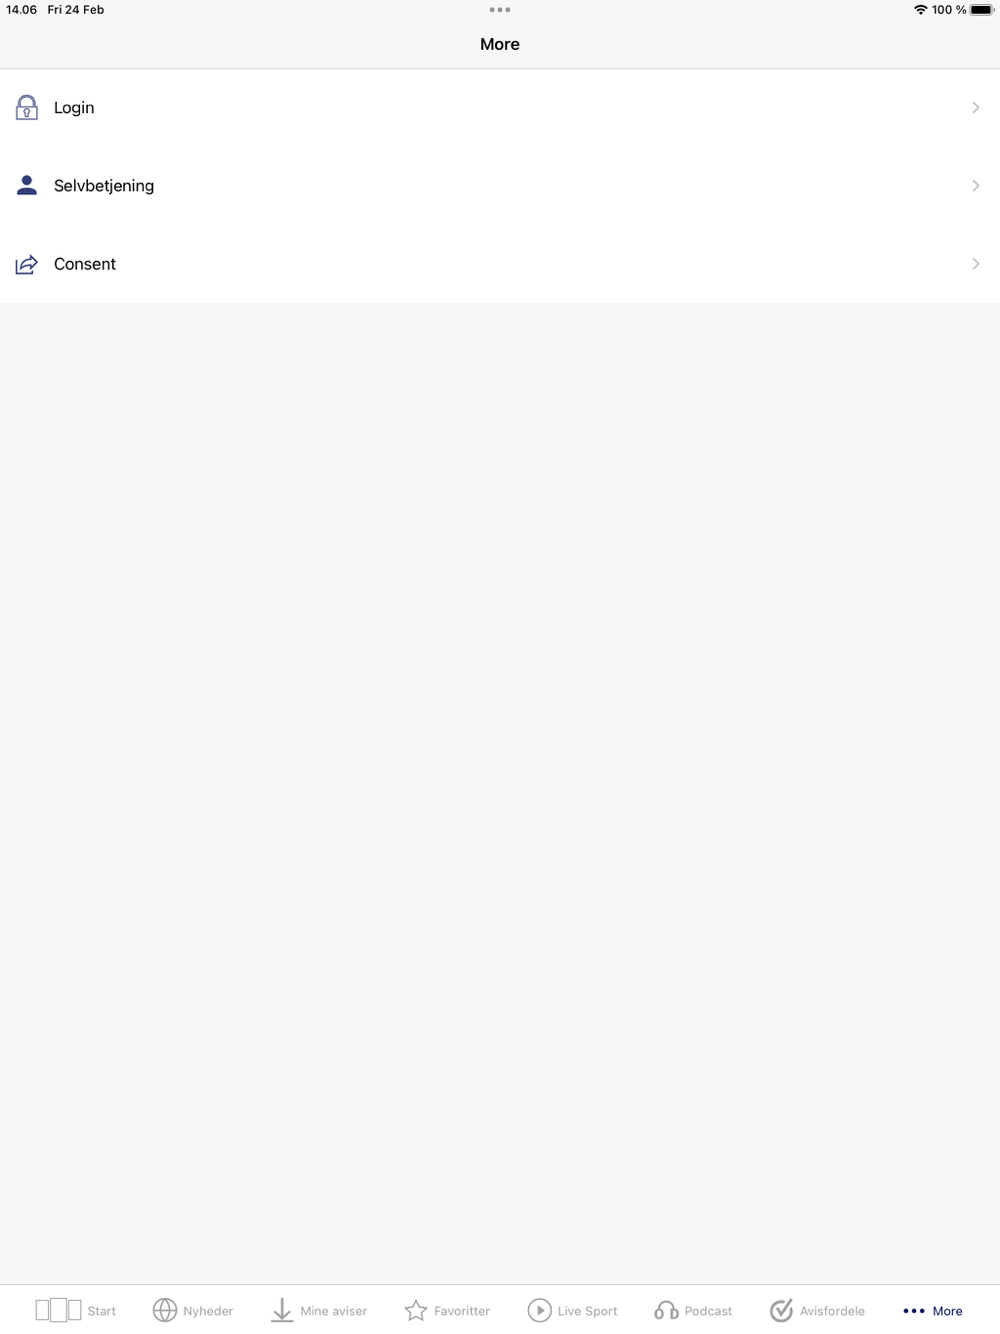Viewport: 1000px width, 1334px height.
Task: Open the Start pages icon in tab bar
Action: pyautogui.click(x=58, y=1310)
